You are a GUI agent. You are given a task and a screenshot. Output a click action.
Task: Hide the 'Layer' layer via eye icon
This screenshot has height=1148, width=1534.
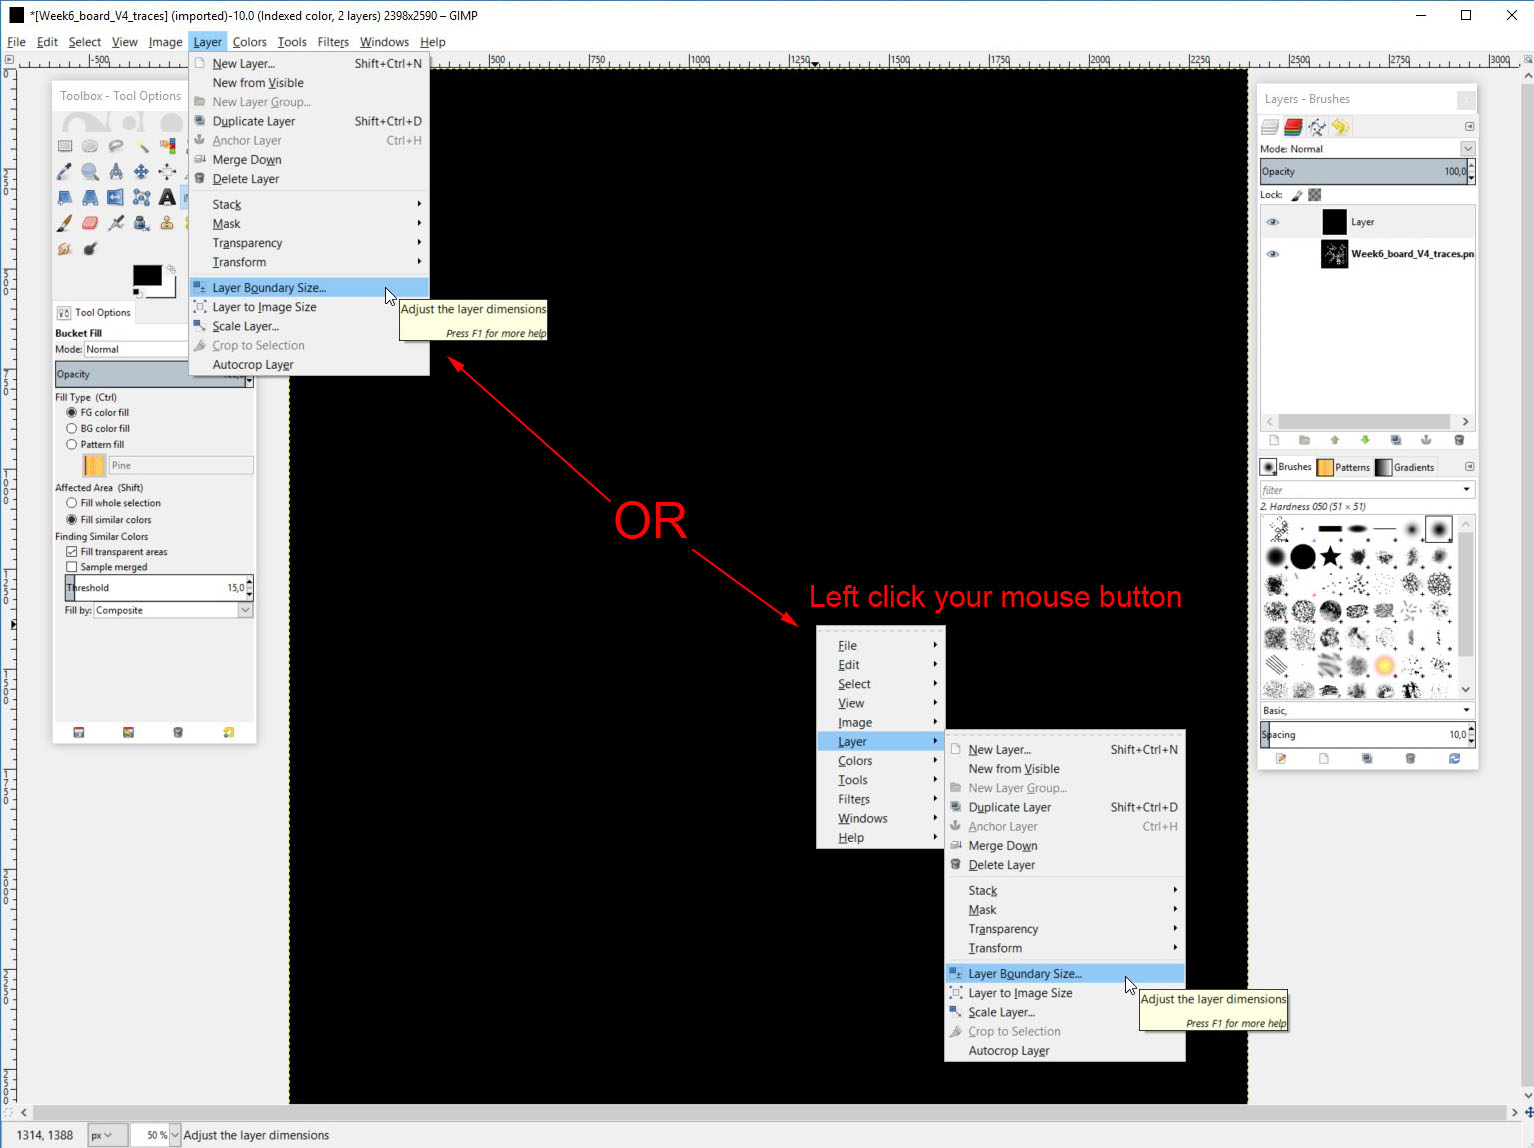[1273, 222]
